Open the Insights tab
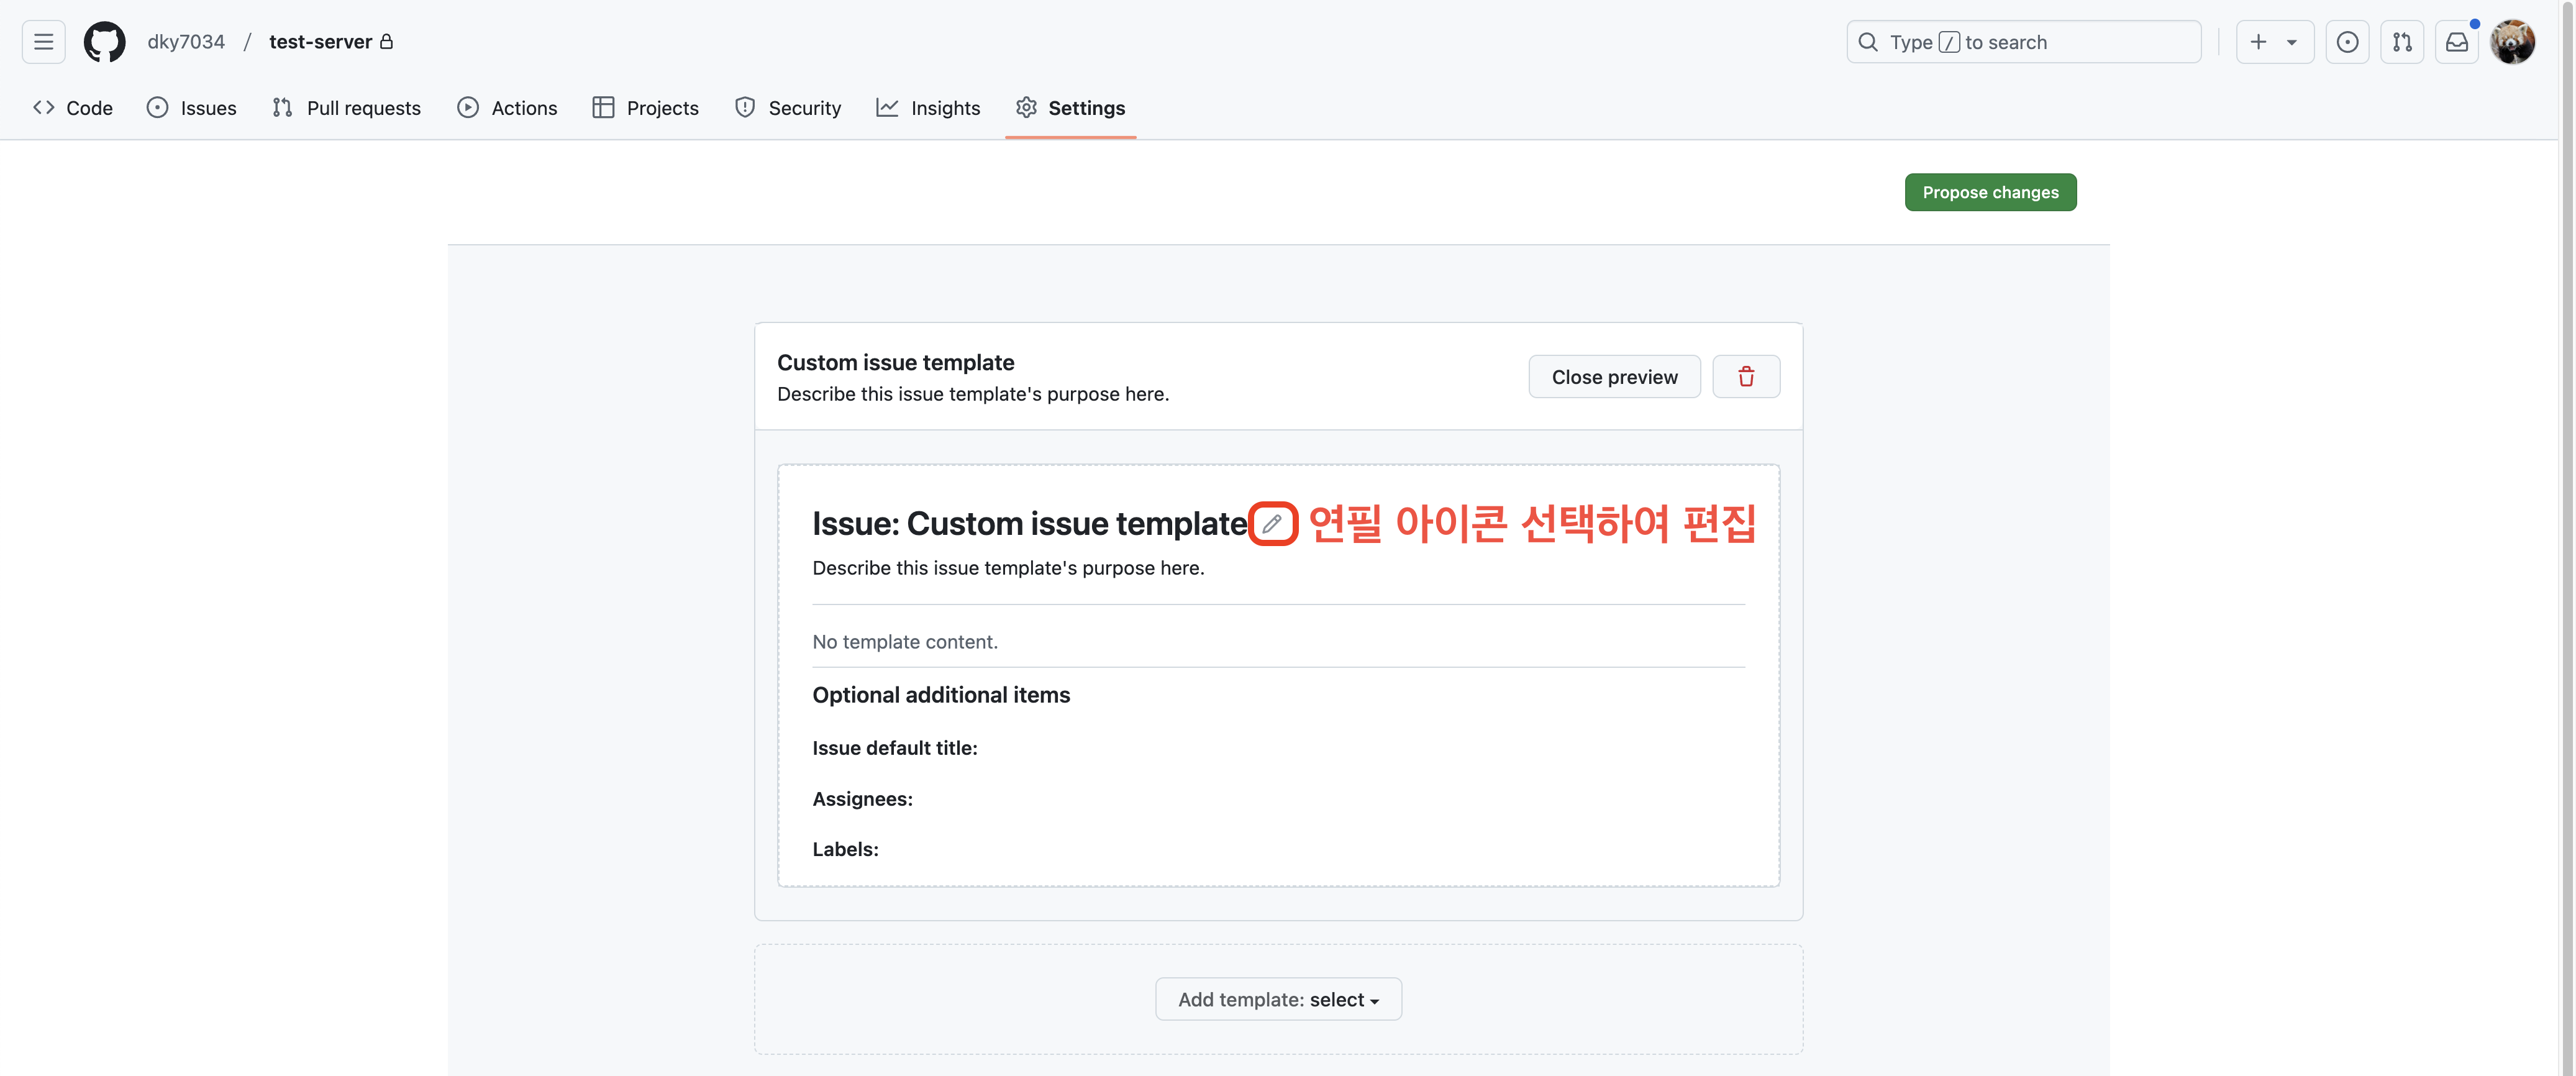Image resolution: width=2576 pixels, height=1076 pixels. pyautogui.click(x=928, y=108)
